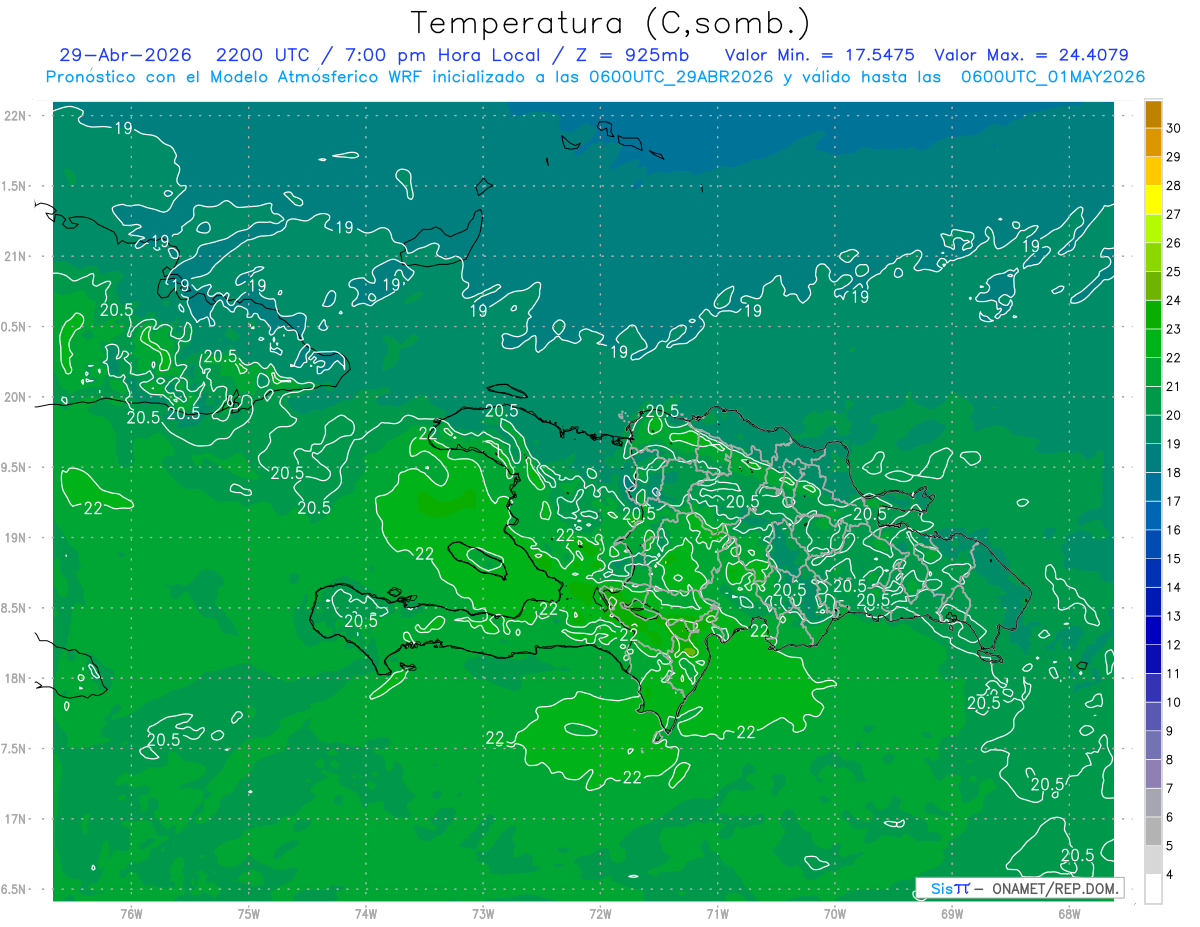Image resolution: width=1200 pixels, height=927 pixels.
Task: Click the Valor Max. = 24.4079 text
Action: [1031, 55]
